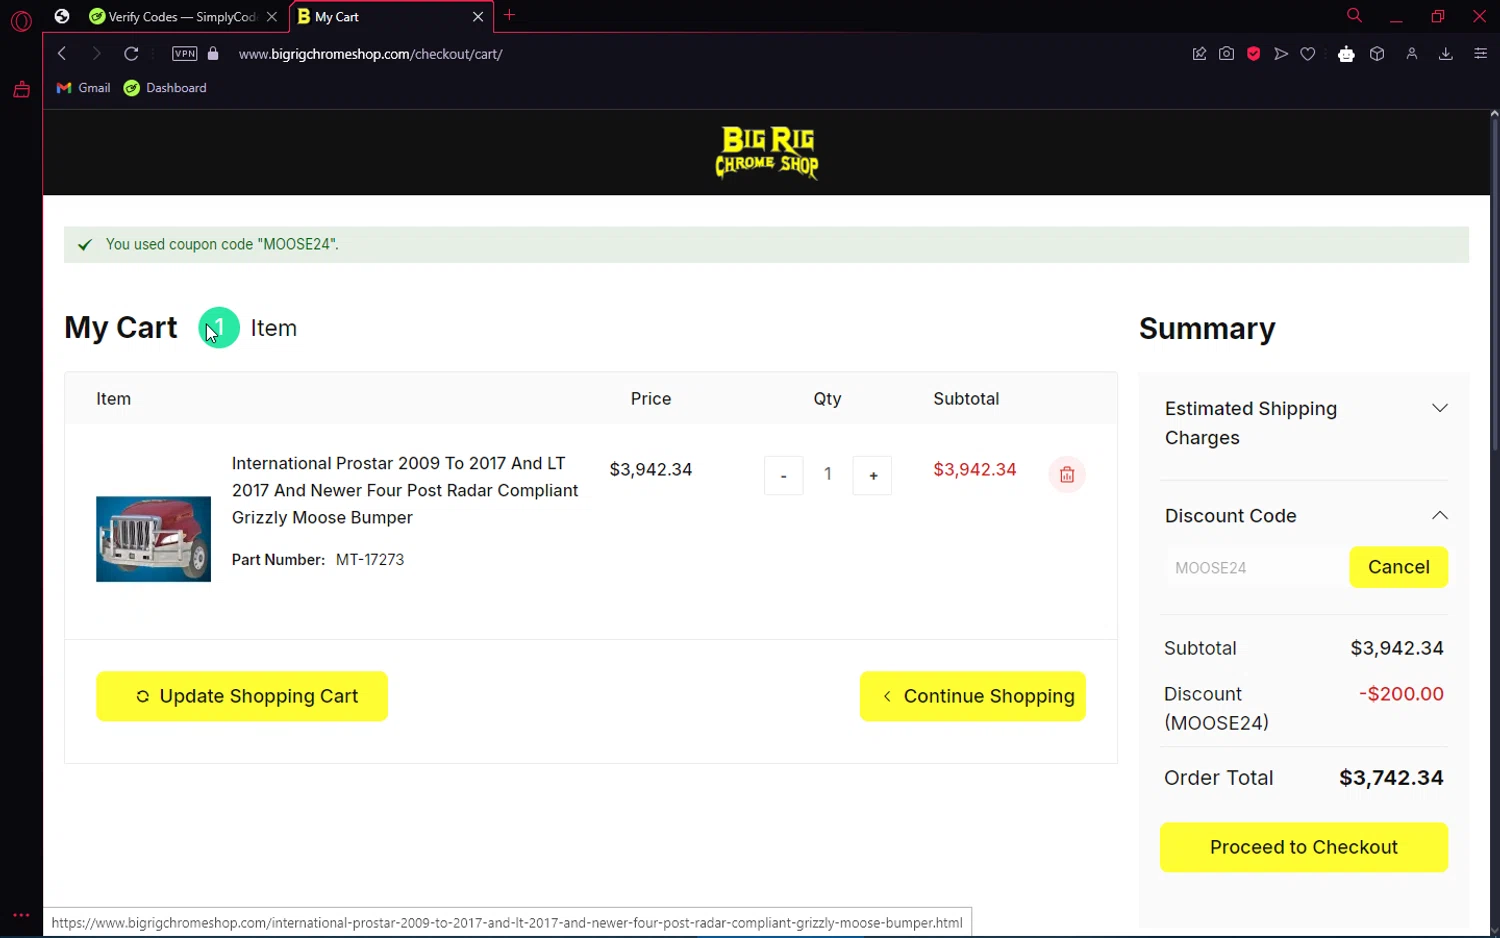Close the Verify Codes tab

point(272,17)
